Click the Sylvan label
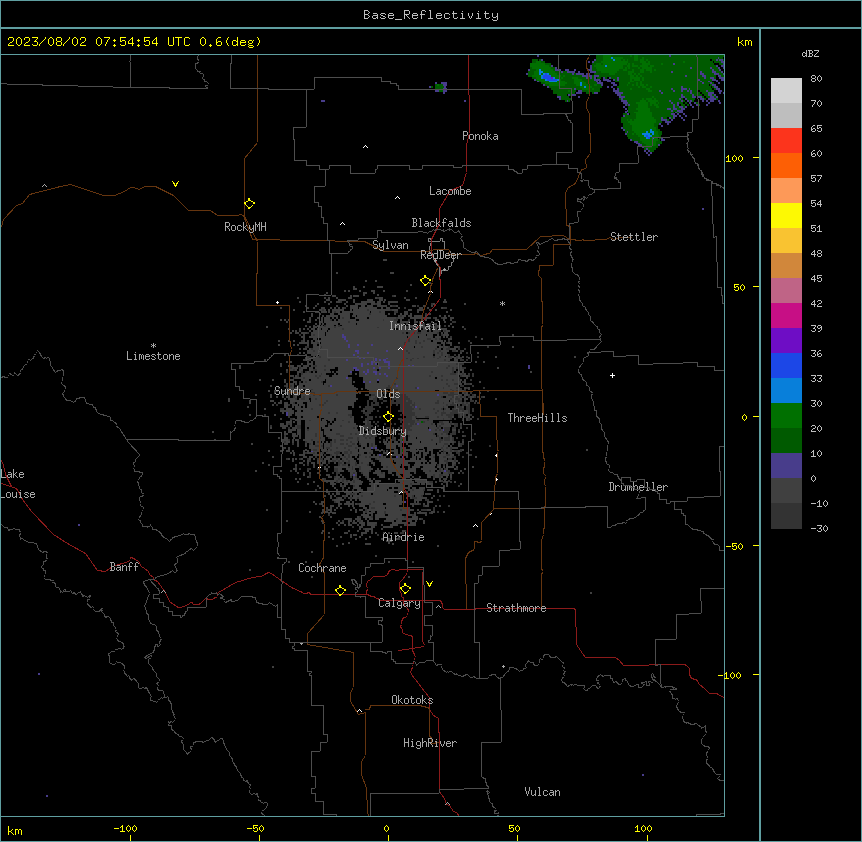862x842 pixels. (390, 245)
